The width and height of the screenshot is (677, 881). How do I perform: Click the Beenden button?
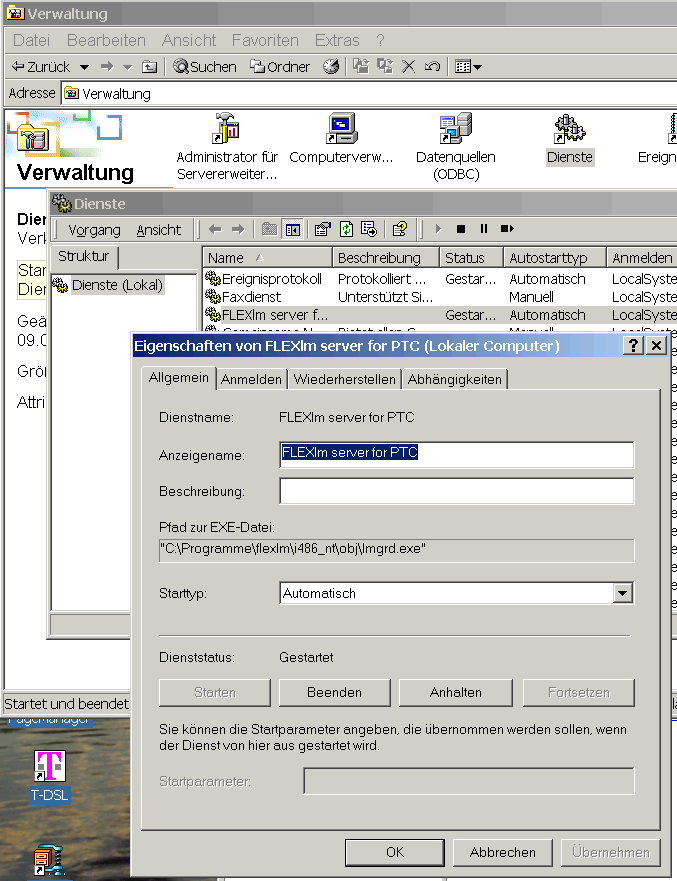(x=334, y=692)
